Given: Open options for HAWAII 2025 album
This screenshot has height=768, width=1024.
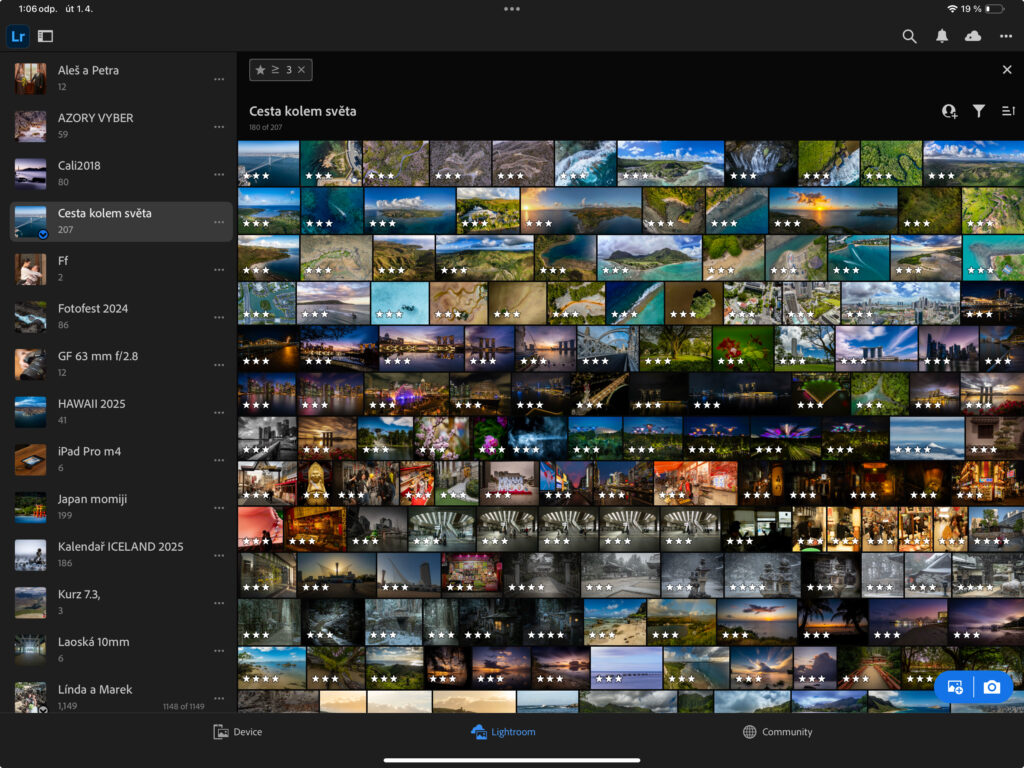Looking at the screenshot, I should point(219,412).
